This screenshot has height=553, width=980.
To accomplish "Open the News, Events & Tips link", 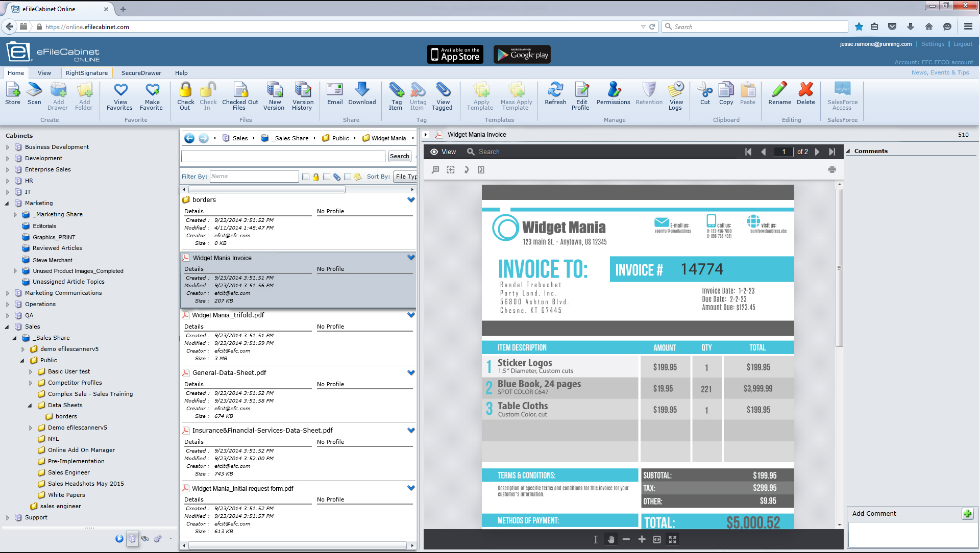I will [938, 72].
